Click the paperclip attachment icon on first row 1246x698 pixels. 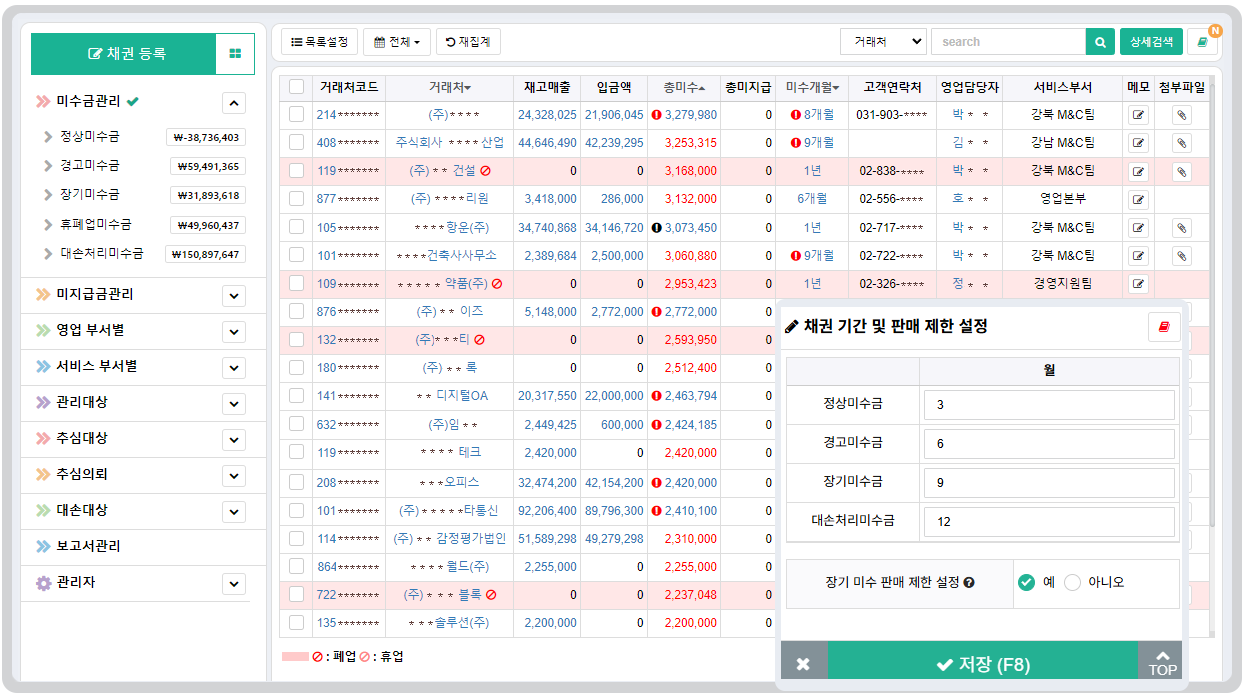coord(1180,115)
